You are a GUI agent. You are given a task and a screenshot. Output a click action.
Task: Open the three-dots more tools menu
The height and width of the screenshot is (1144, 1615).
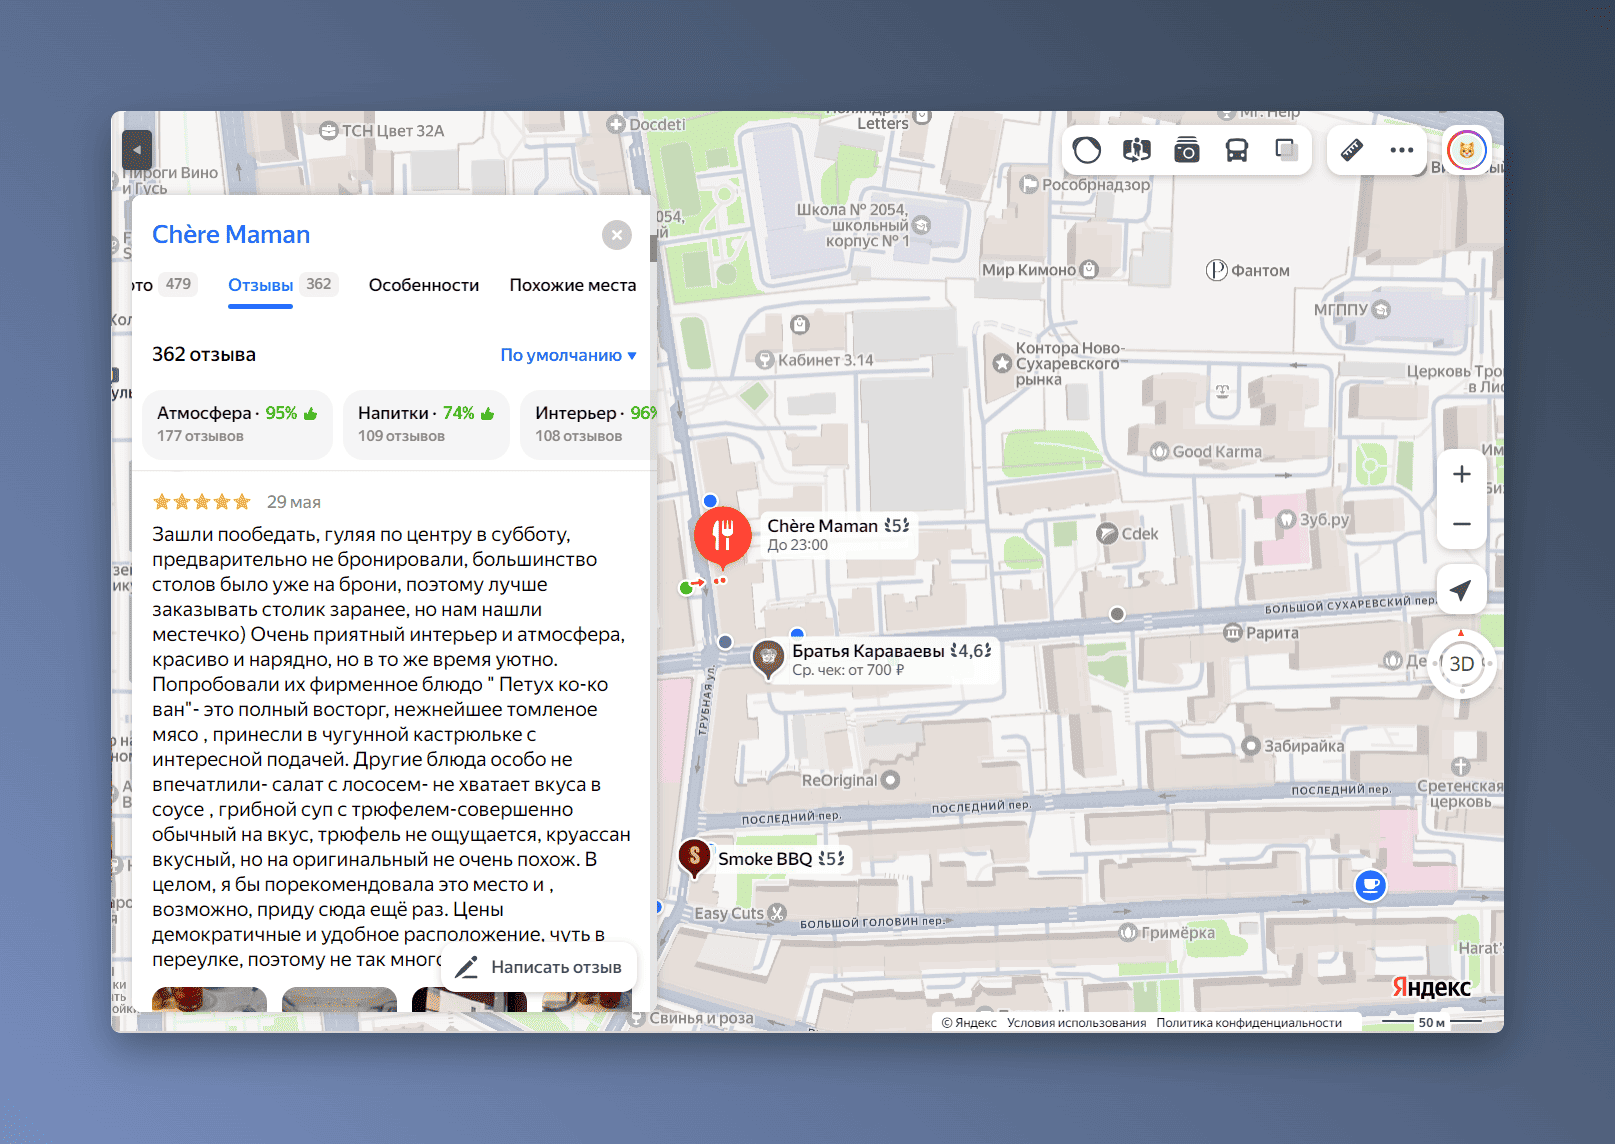1402,151
